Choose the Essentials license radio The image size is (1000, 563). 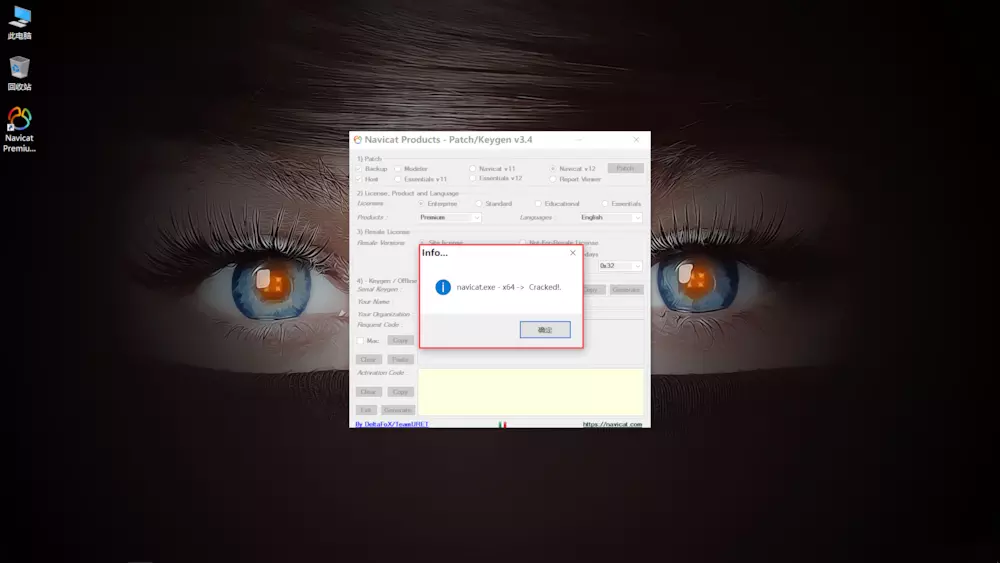tap(605, 204)
